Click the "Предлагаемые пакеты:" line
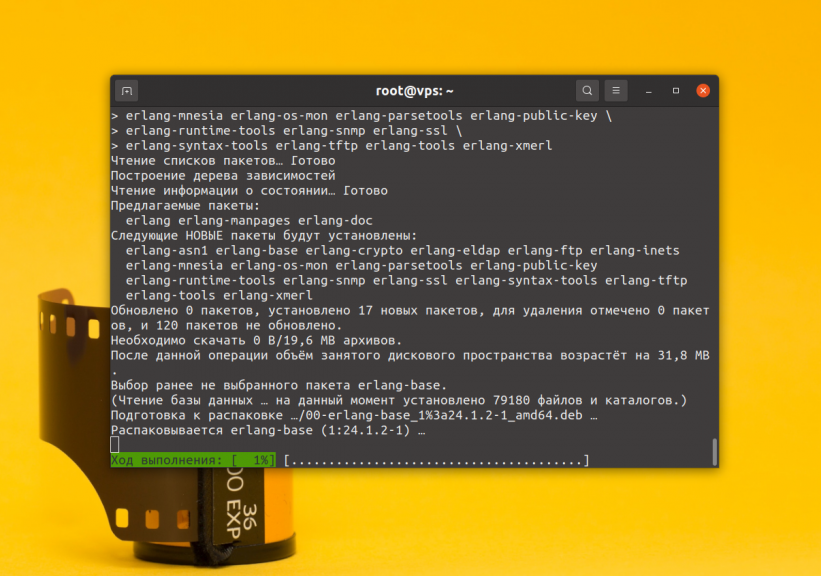Screen dimensions: 821x576 (185, 206)
